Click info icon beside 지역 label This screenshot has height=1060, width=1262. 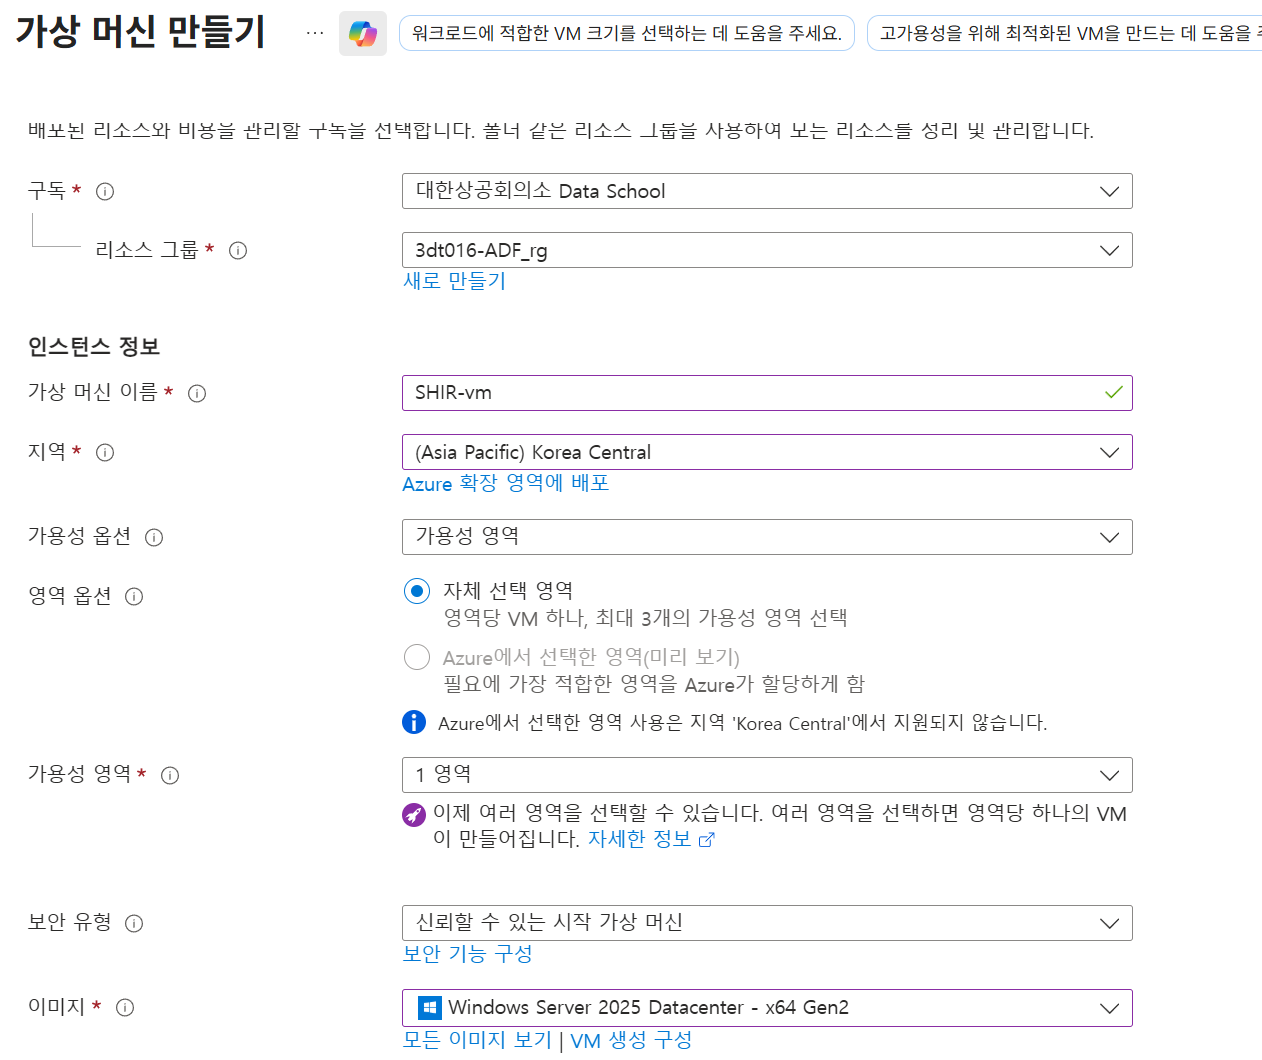coord(105,452)
